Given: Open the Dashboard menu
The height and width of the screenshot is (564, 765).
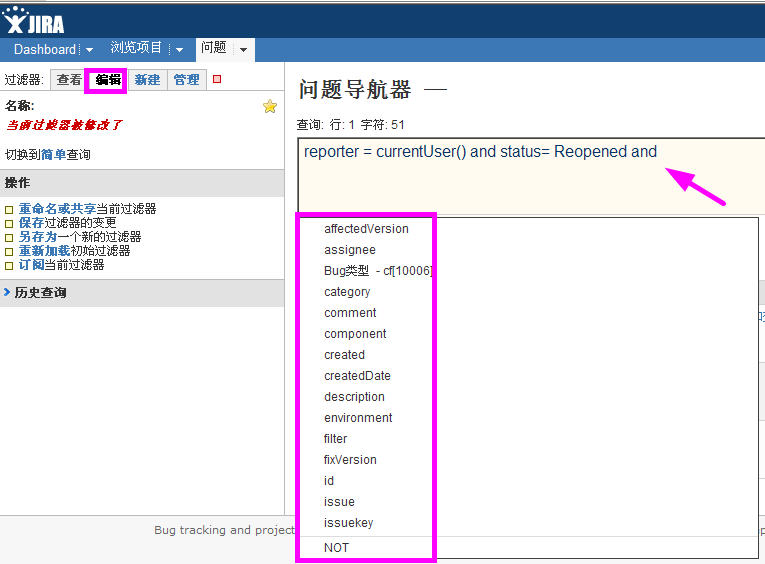Looking at the screenshot, I should pos(45,49).
